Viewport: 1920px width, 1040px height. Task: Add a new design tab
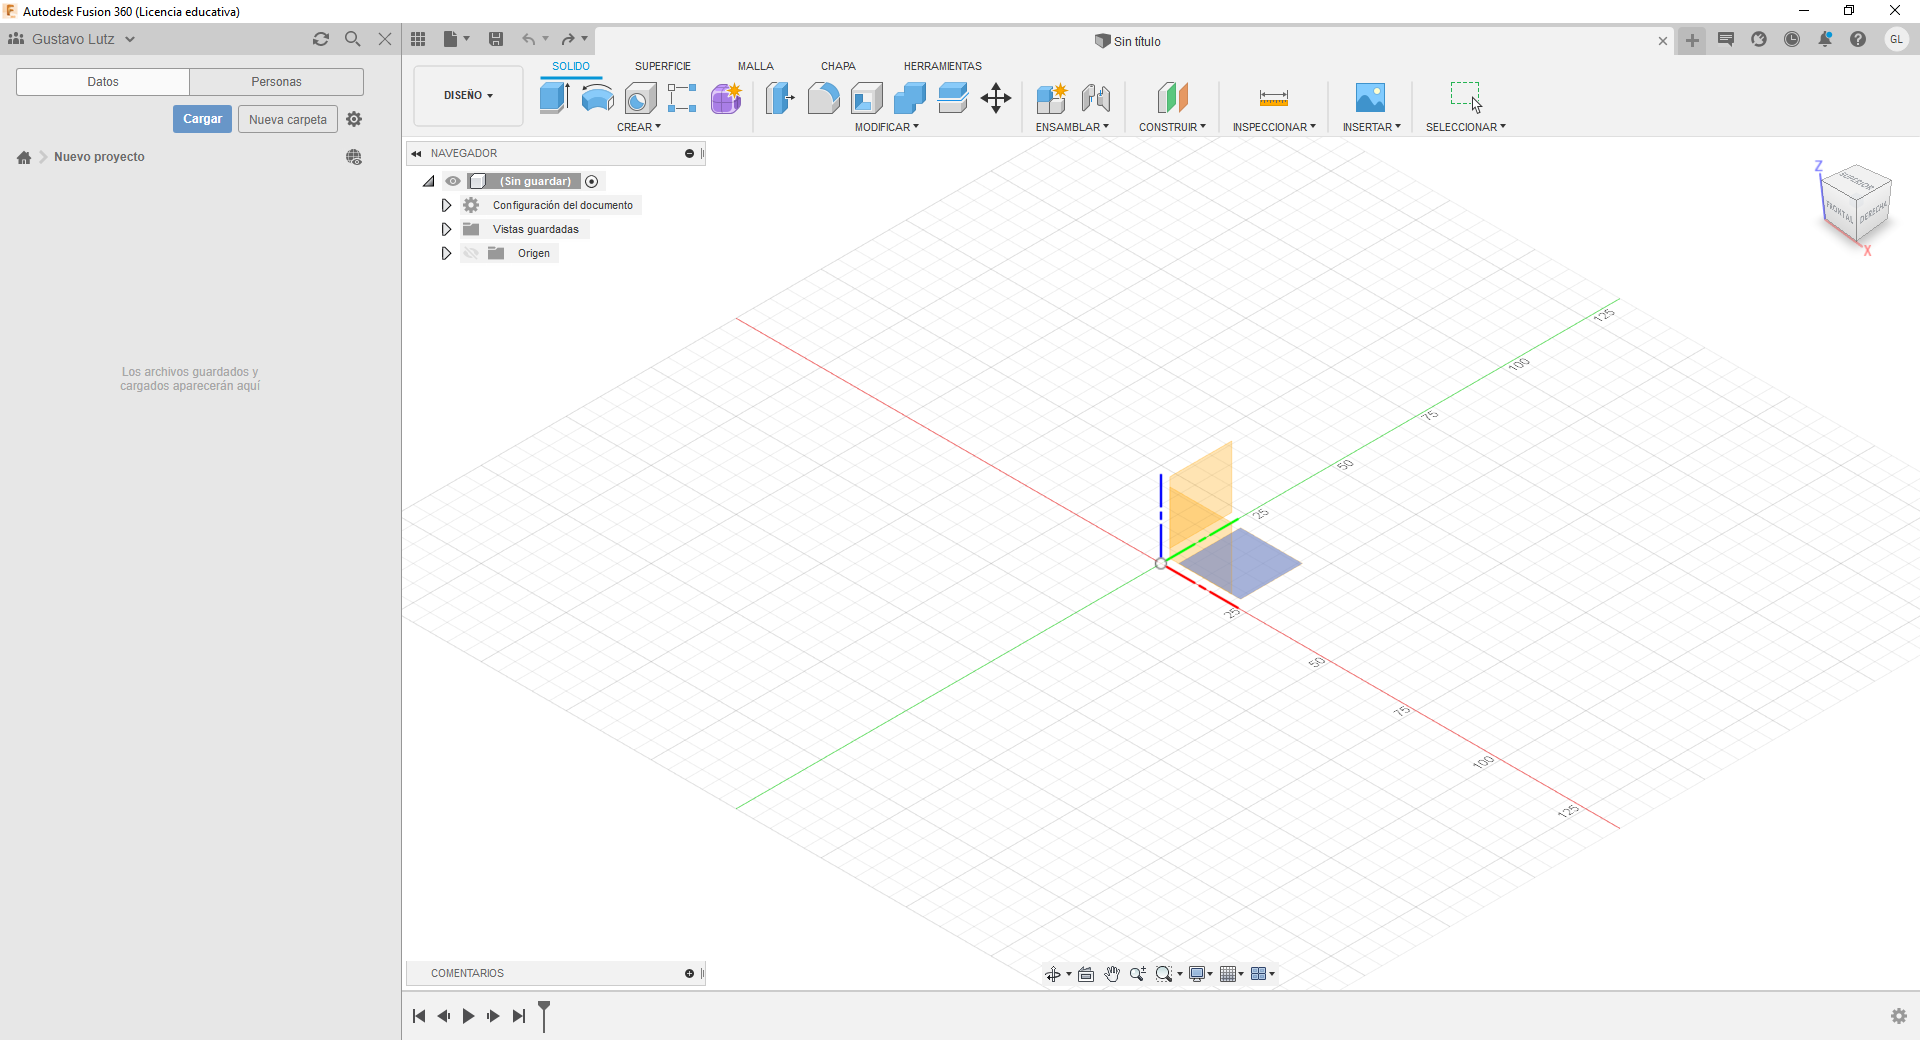click(x=1692, y=41)
